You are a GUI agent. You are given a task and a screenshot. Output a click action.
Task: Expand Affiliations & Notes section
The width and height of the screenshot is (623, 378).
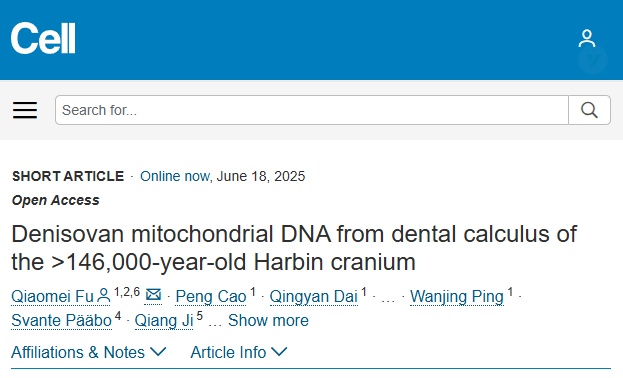(x=89, y=352)
